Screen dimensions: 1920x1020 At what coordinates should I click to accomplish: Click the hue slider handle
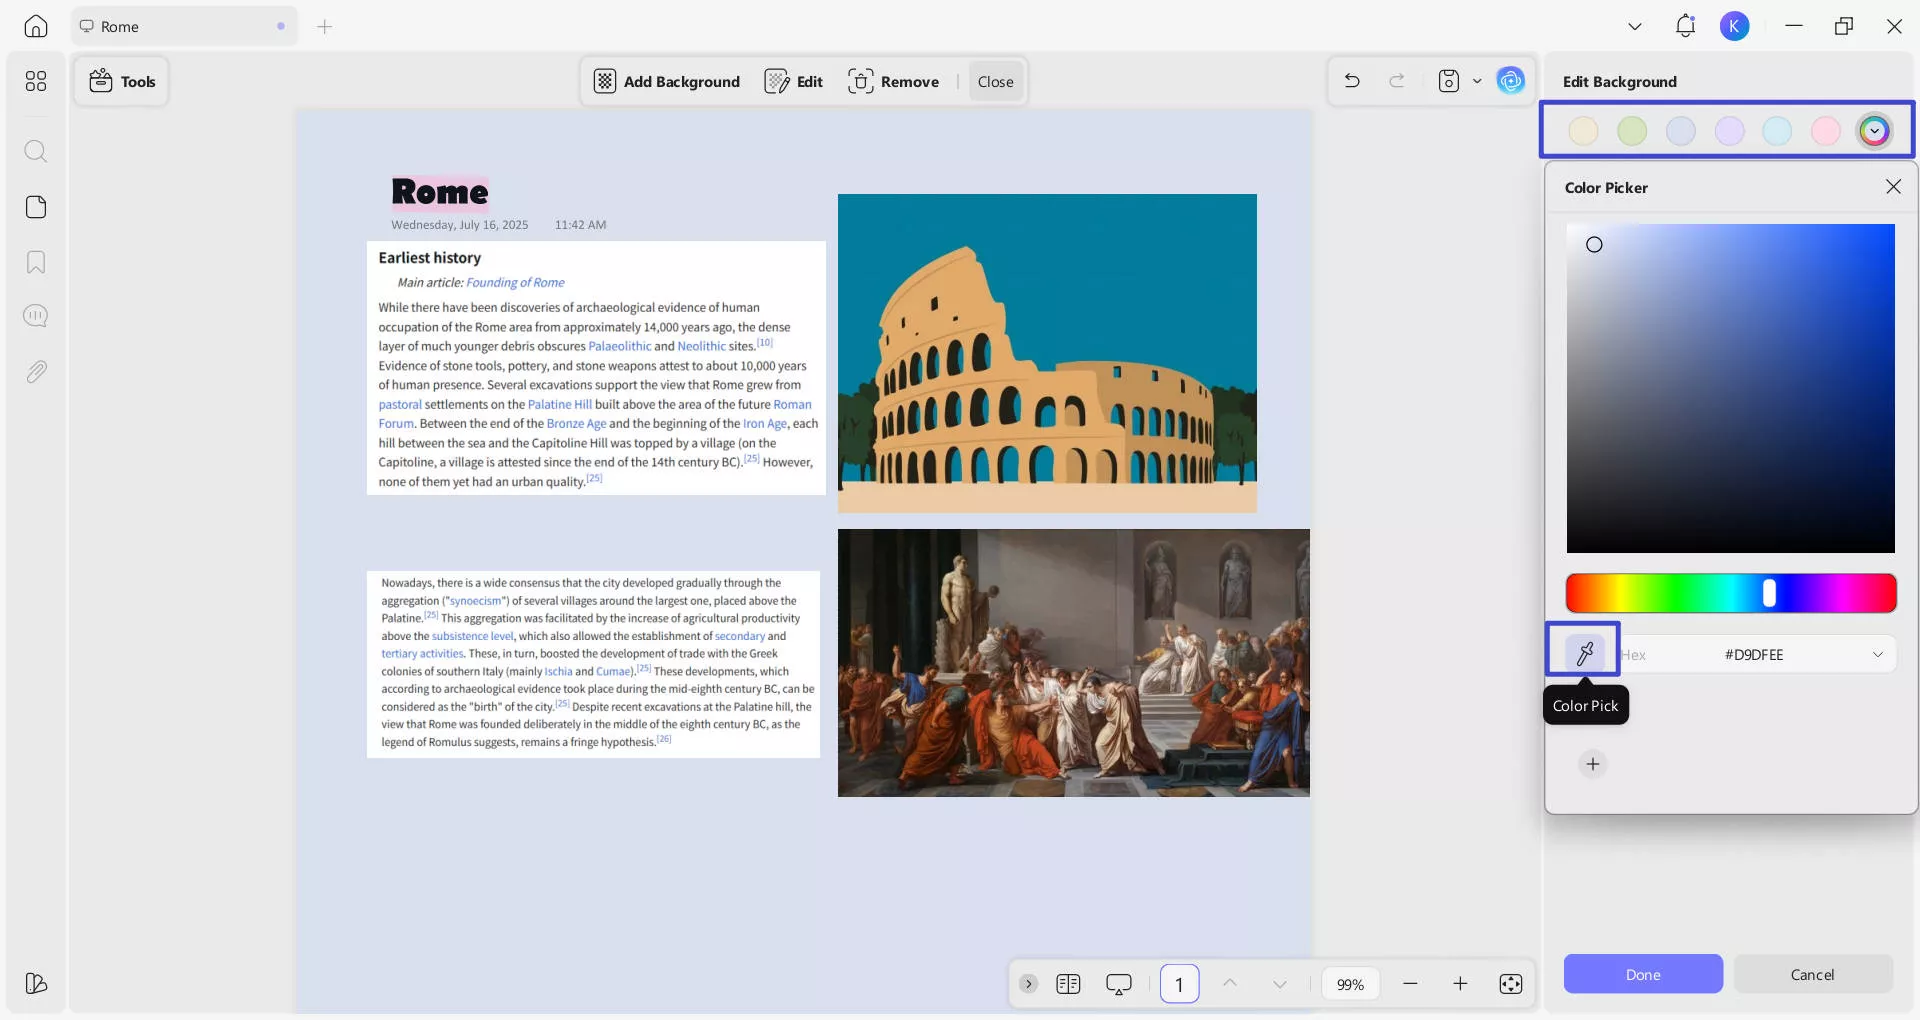pyautogui.click(x=1769, y=593)
